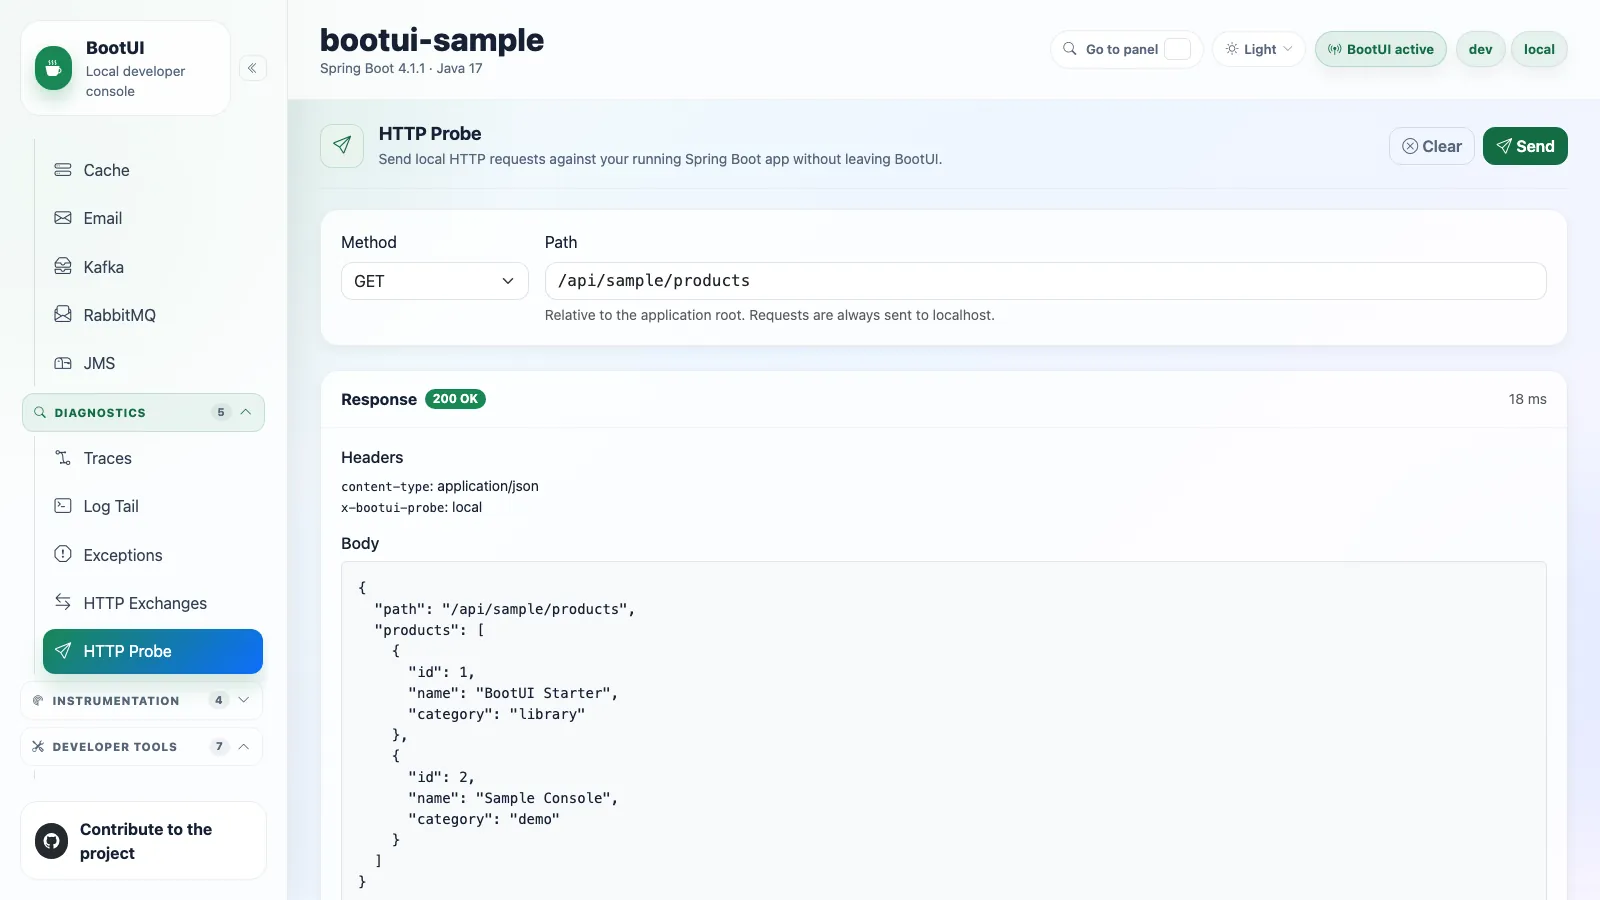Click the BootUI active status badge
1600x900 pixels.
click(x=1380, y=49)
